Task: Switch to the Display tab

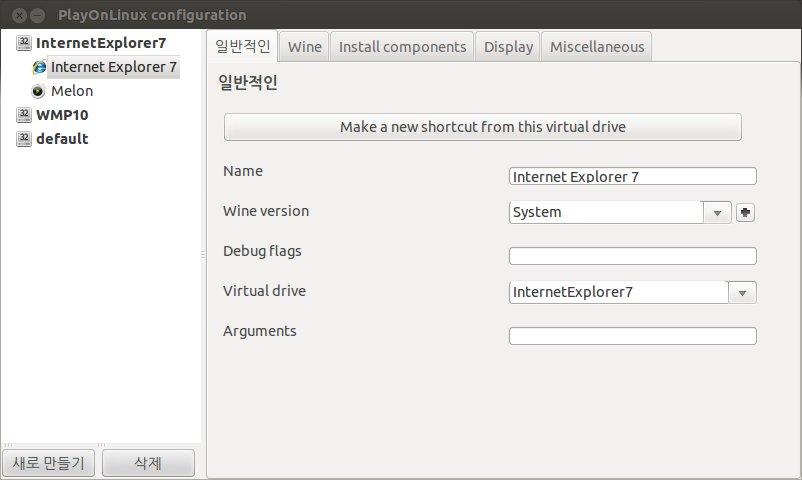Action: (508, 47)
